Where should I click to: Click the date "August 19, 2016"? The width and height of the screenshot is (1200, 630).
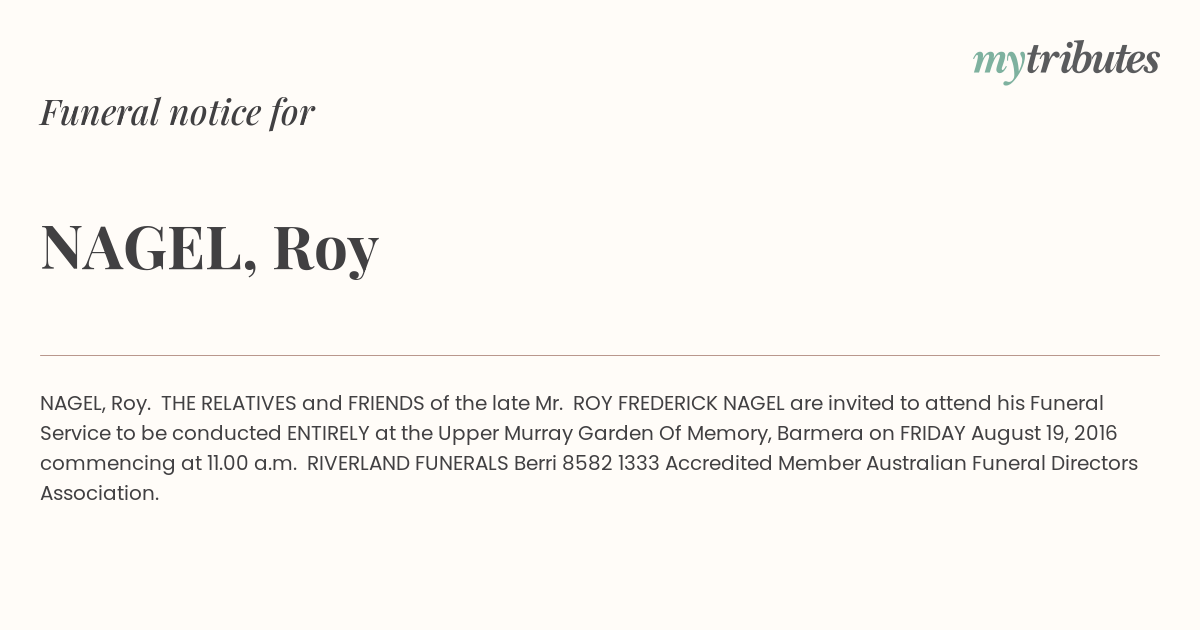tap(1044, 433)
